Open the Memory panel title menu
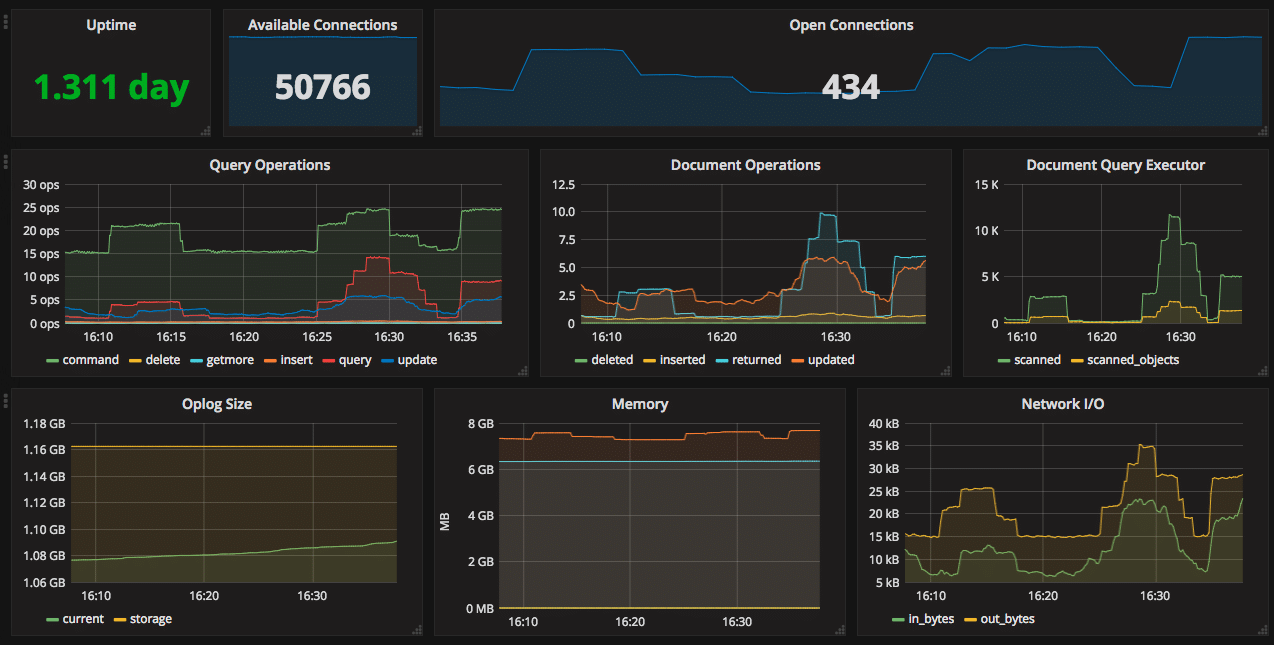 point(640,403)
